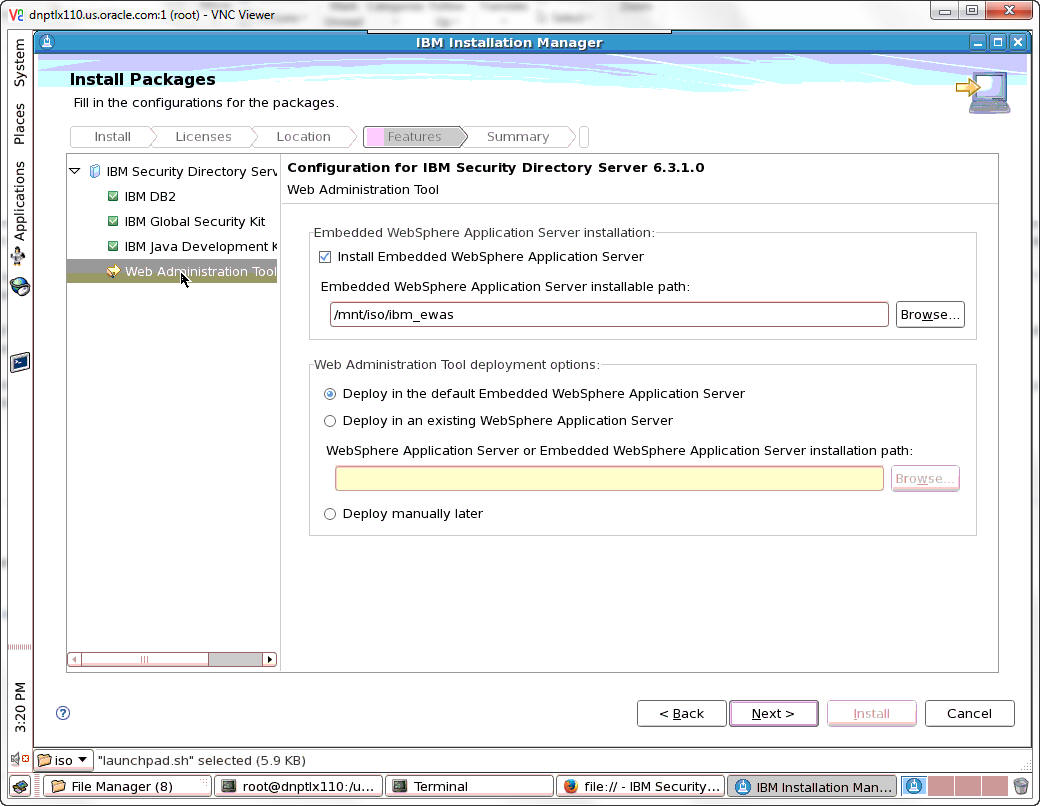Select IBM Java Development Kit tree item
1040x806 pixels.
pyautogui.click(x=200, y=247)
